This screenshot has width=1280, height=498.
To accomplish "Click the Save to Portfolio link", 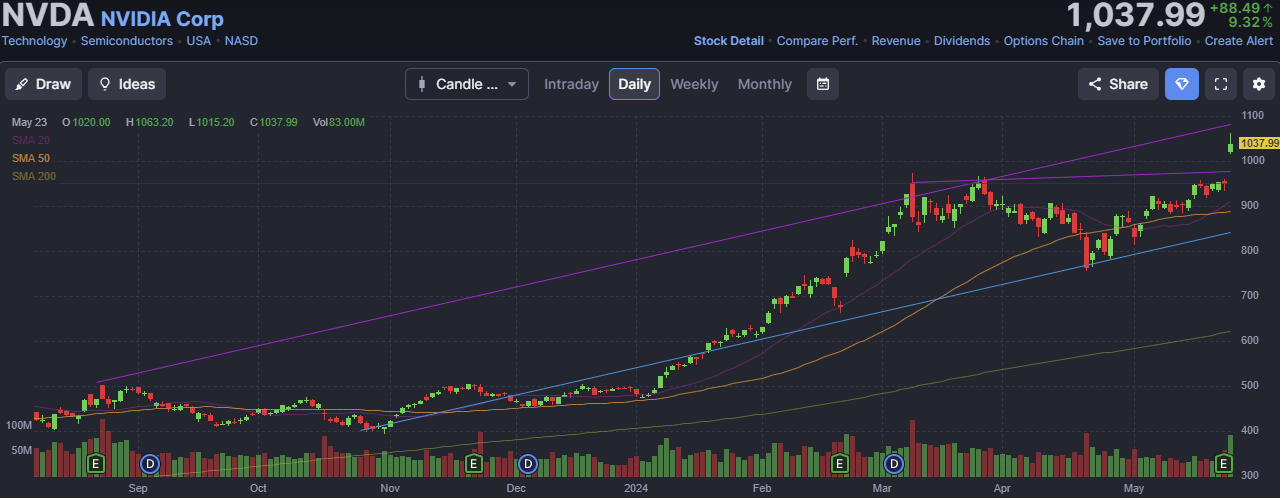I will pyautogui.click(x=1144, y=41).
